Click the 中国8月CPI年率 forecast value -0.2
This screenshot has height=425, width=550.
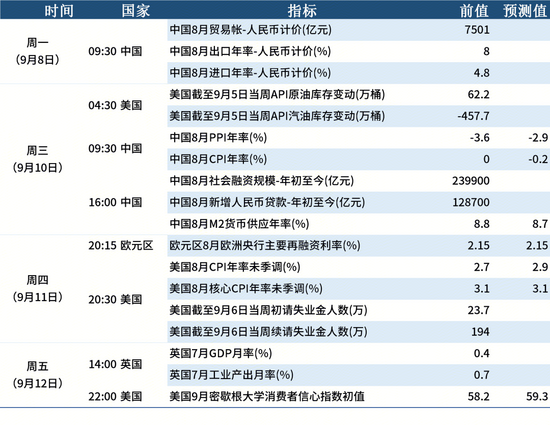tap(538, 159)
